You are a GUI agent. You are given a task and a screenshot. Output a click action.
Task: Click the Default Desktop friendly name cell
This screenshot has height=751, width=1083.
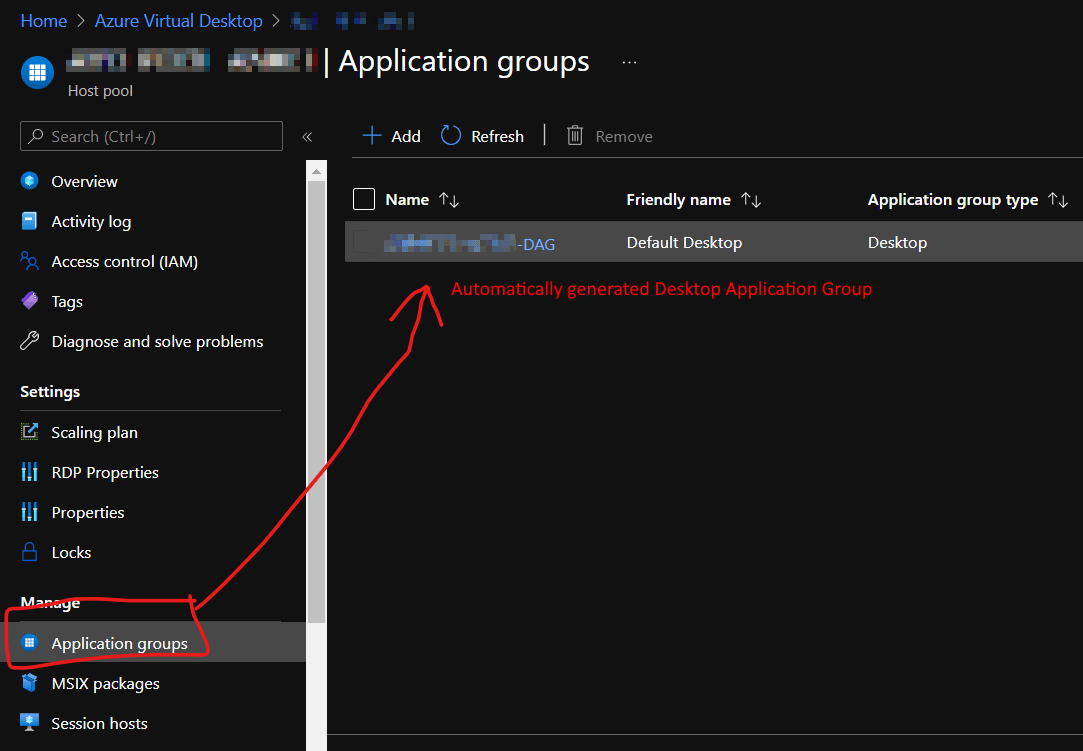coord(684,243)
